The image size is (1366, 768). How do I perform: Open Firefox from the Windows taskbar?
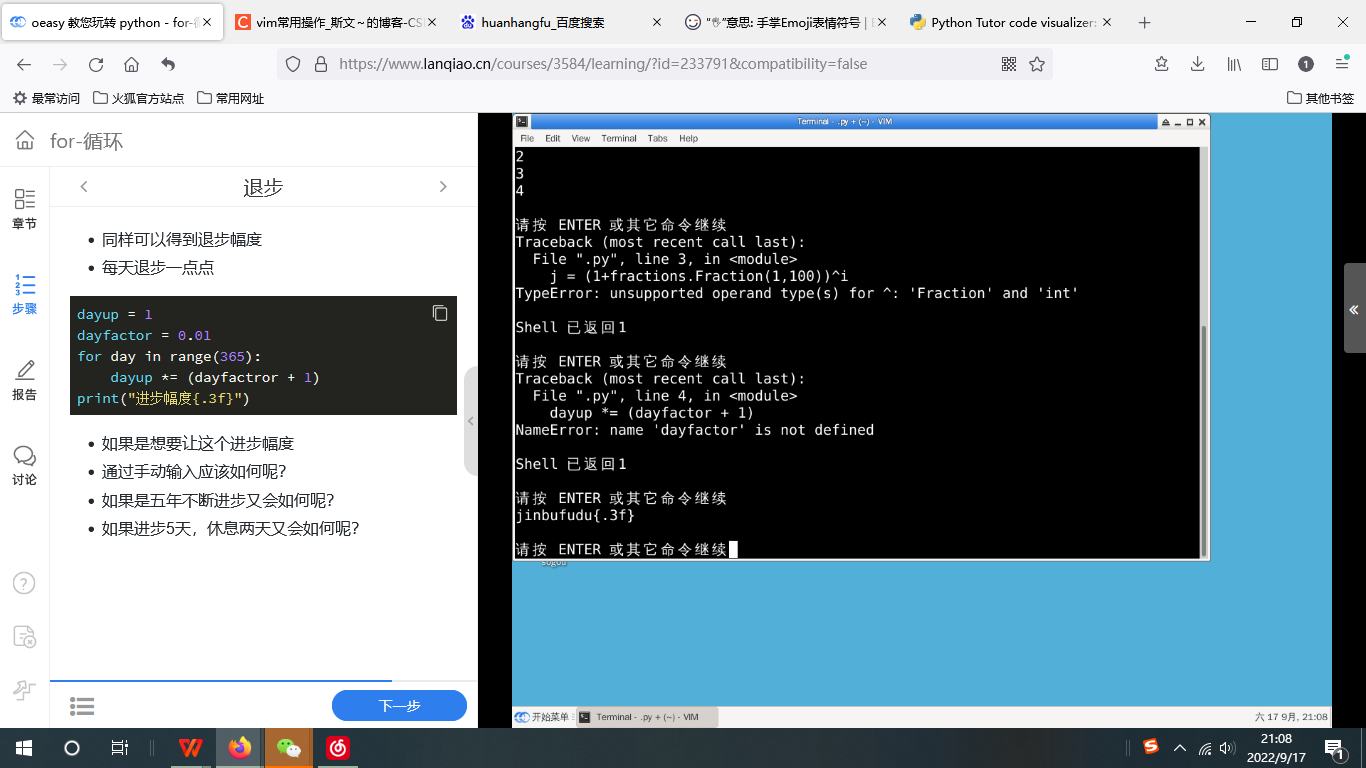click(240, 747)
